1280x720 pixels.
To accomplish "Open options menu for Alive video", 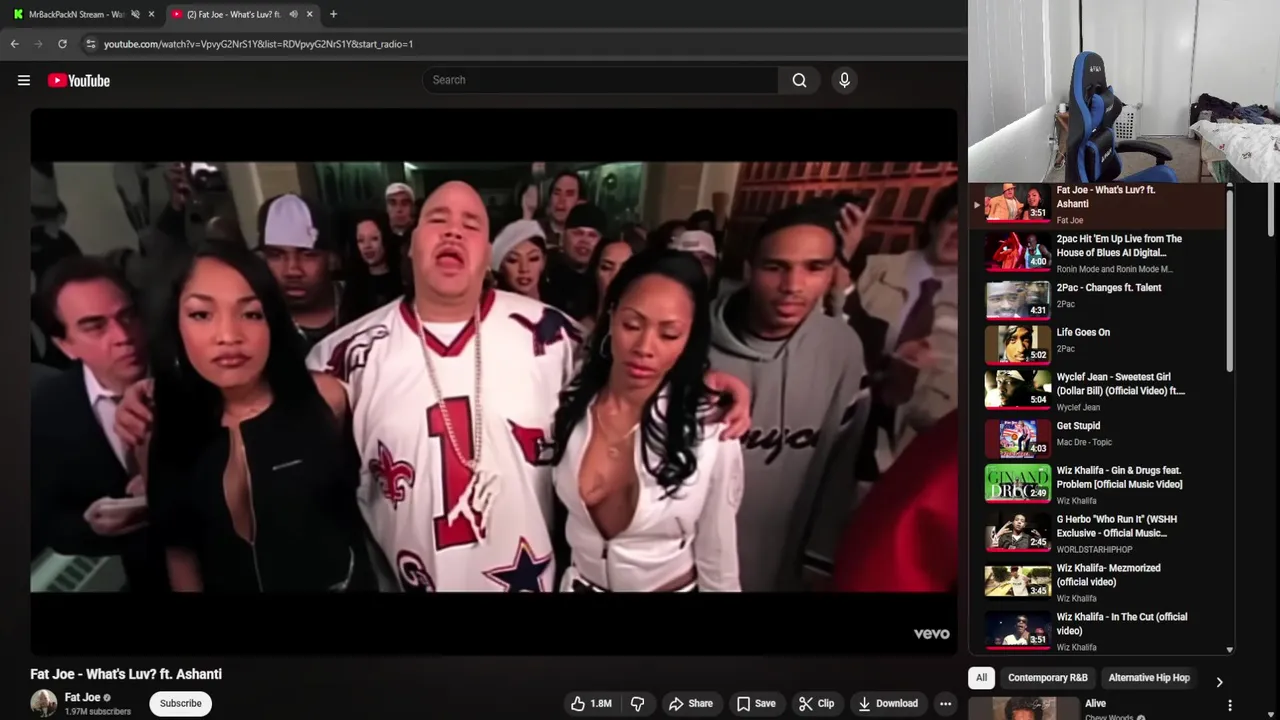I will pos(1230,705).
